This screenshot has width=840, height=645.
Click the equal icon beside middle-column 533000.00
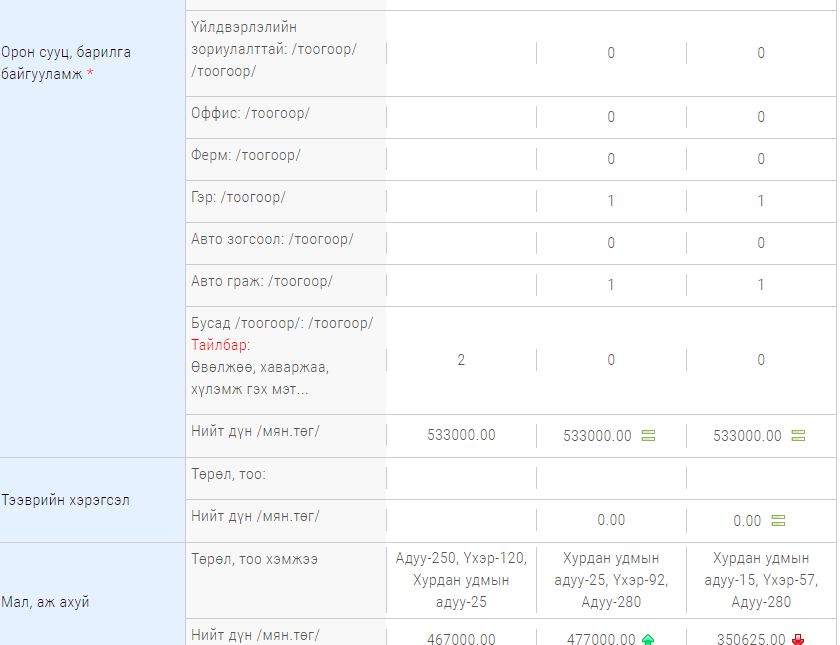coord(648,436)
